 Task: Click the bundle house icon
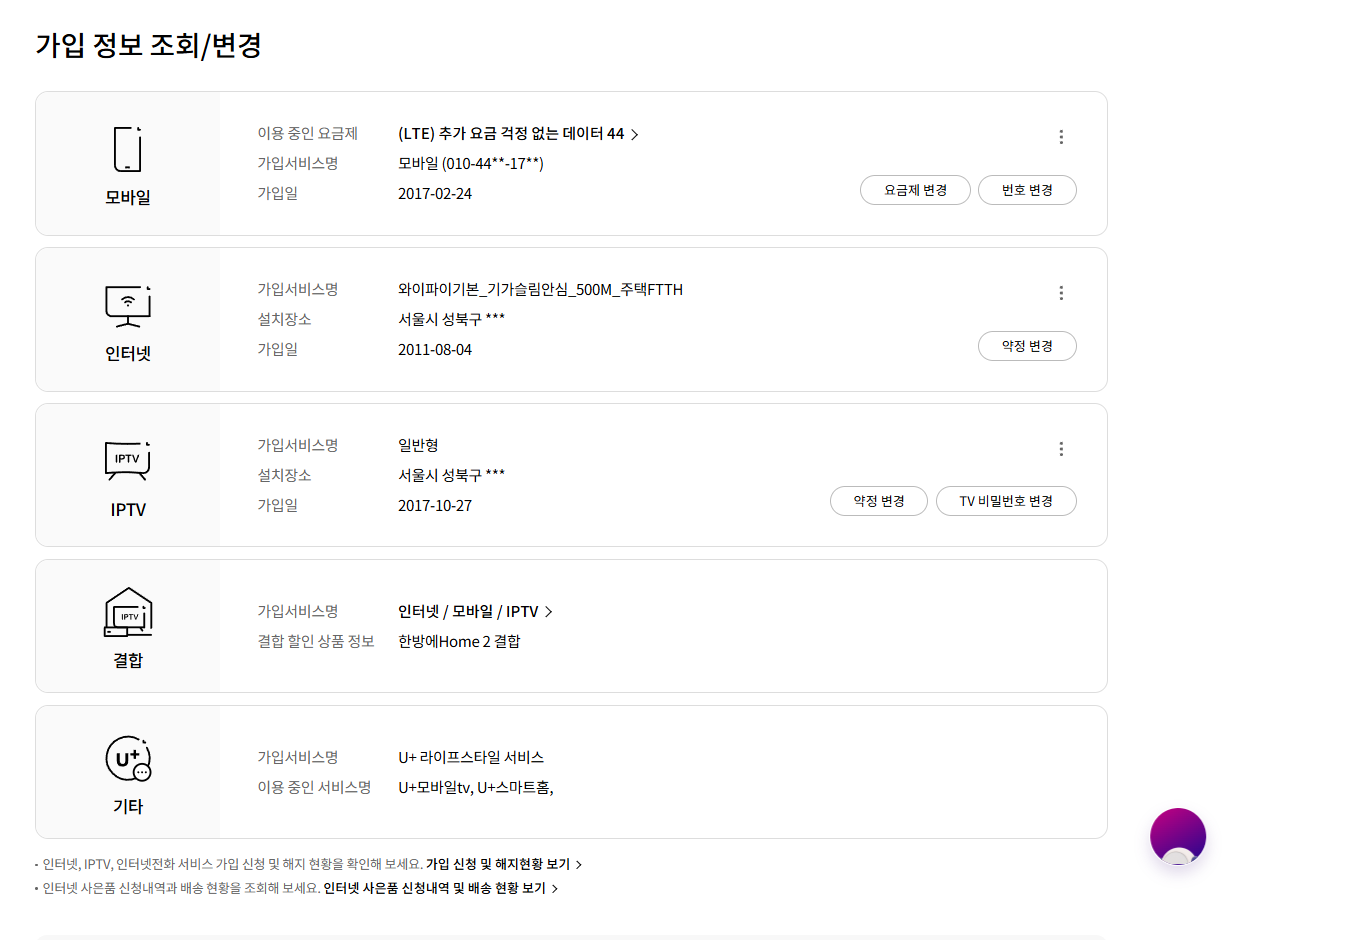tap(128, 612)
